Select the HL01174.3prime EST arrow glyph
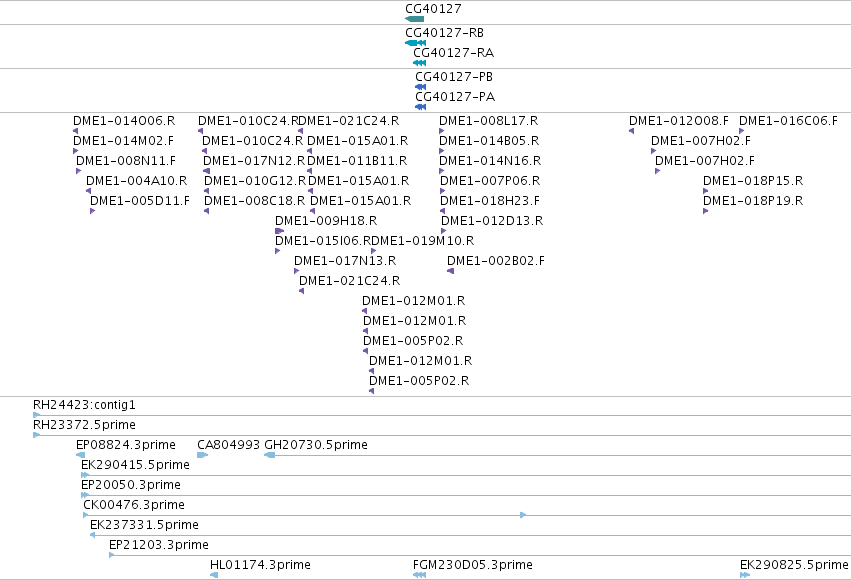Screen dimensions: 851x580 coord(214,575)
